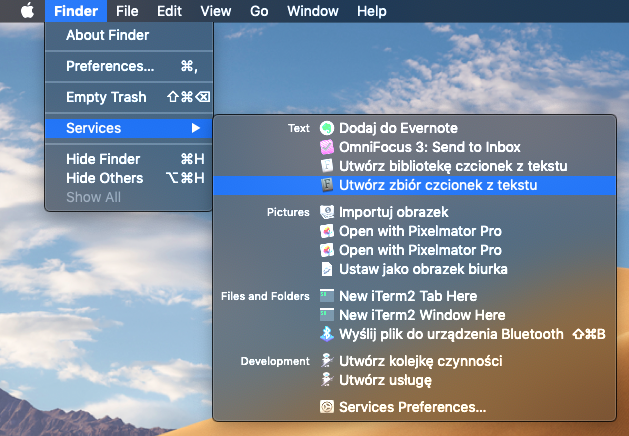Expand the Services submenu arrow
The image size is (629, 436).
pos(196,128)
